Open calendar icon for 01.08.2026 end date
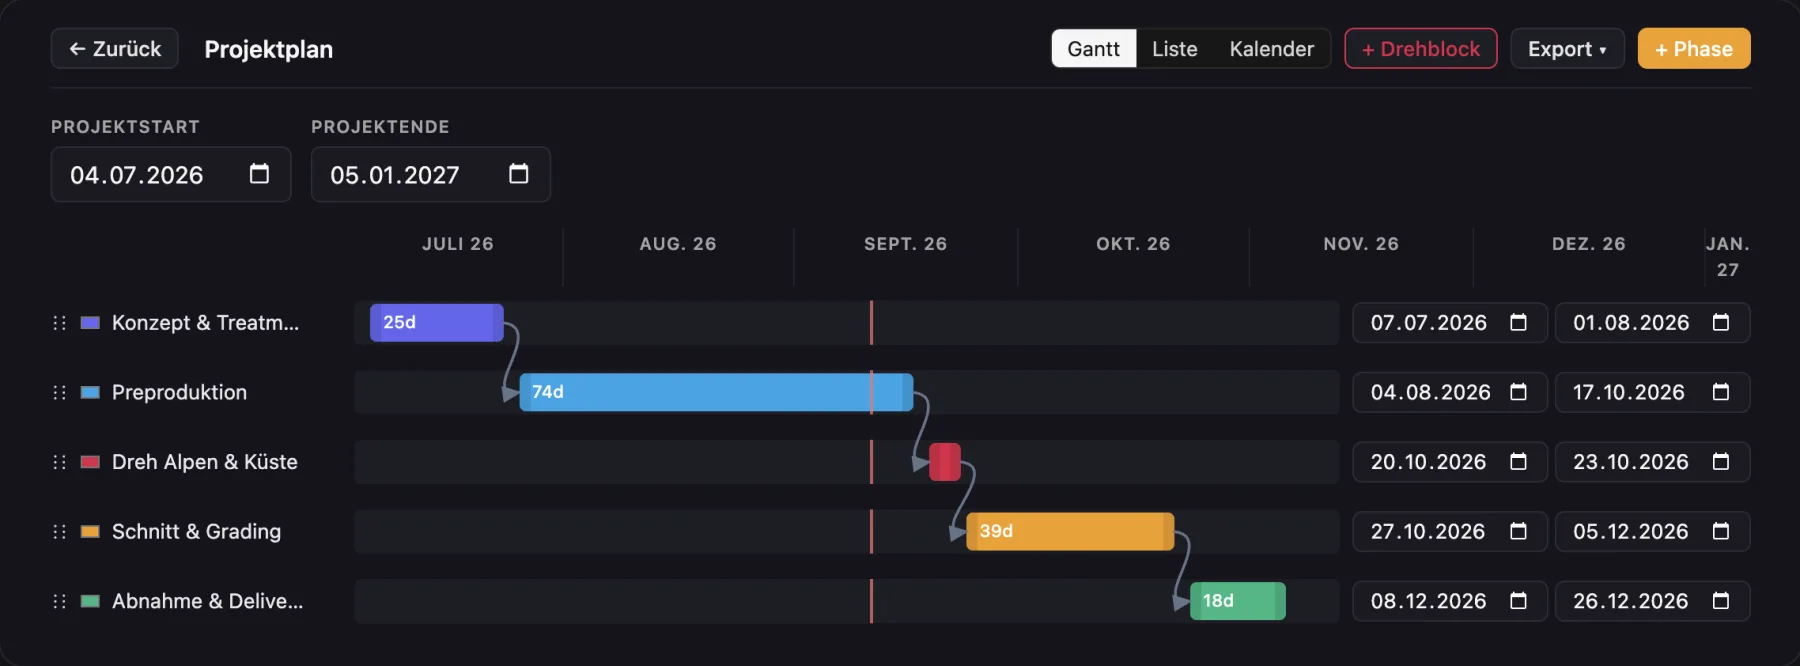This screenshot has height=666, width=1800. coord(1720,322)
